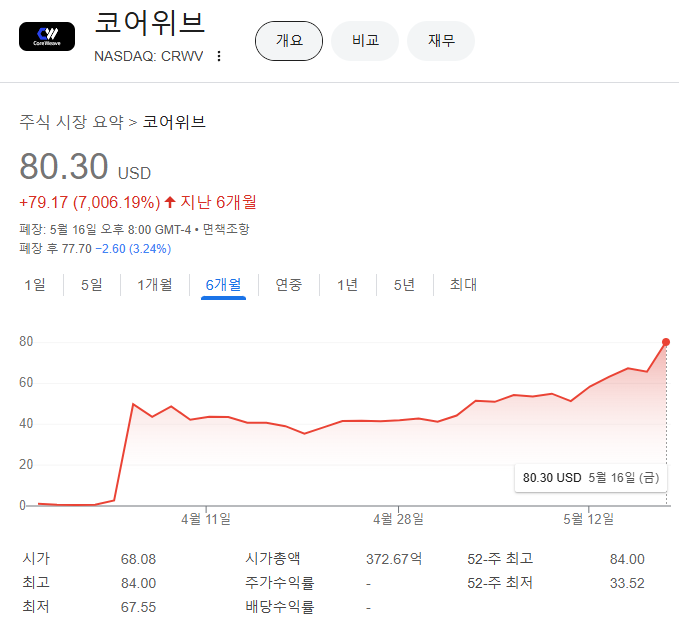
Task: Switch to the 비교 compare tab
Action: 365,41
